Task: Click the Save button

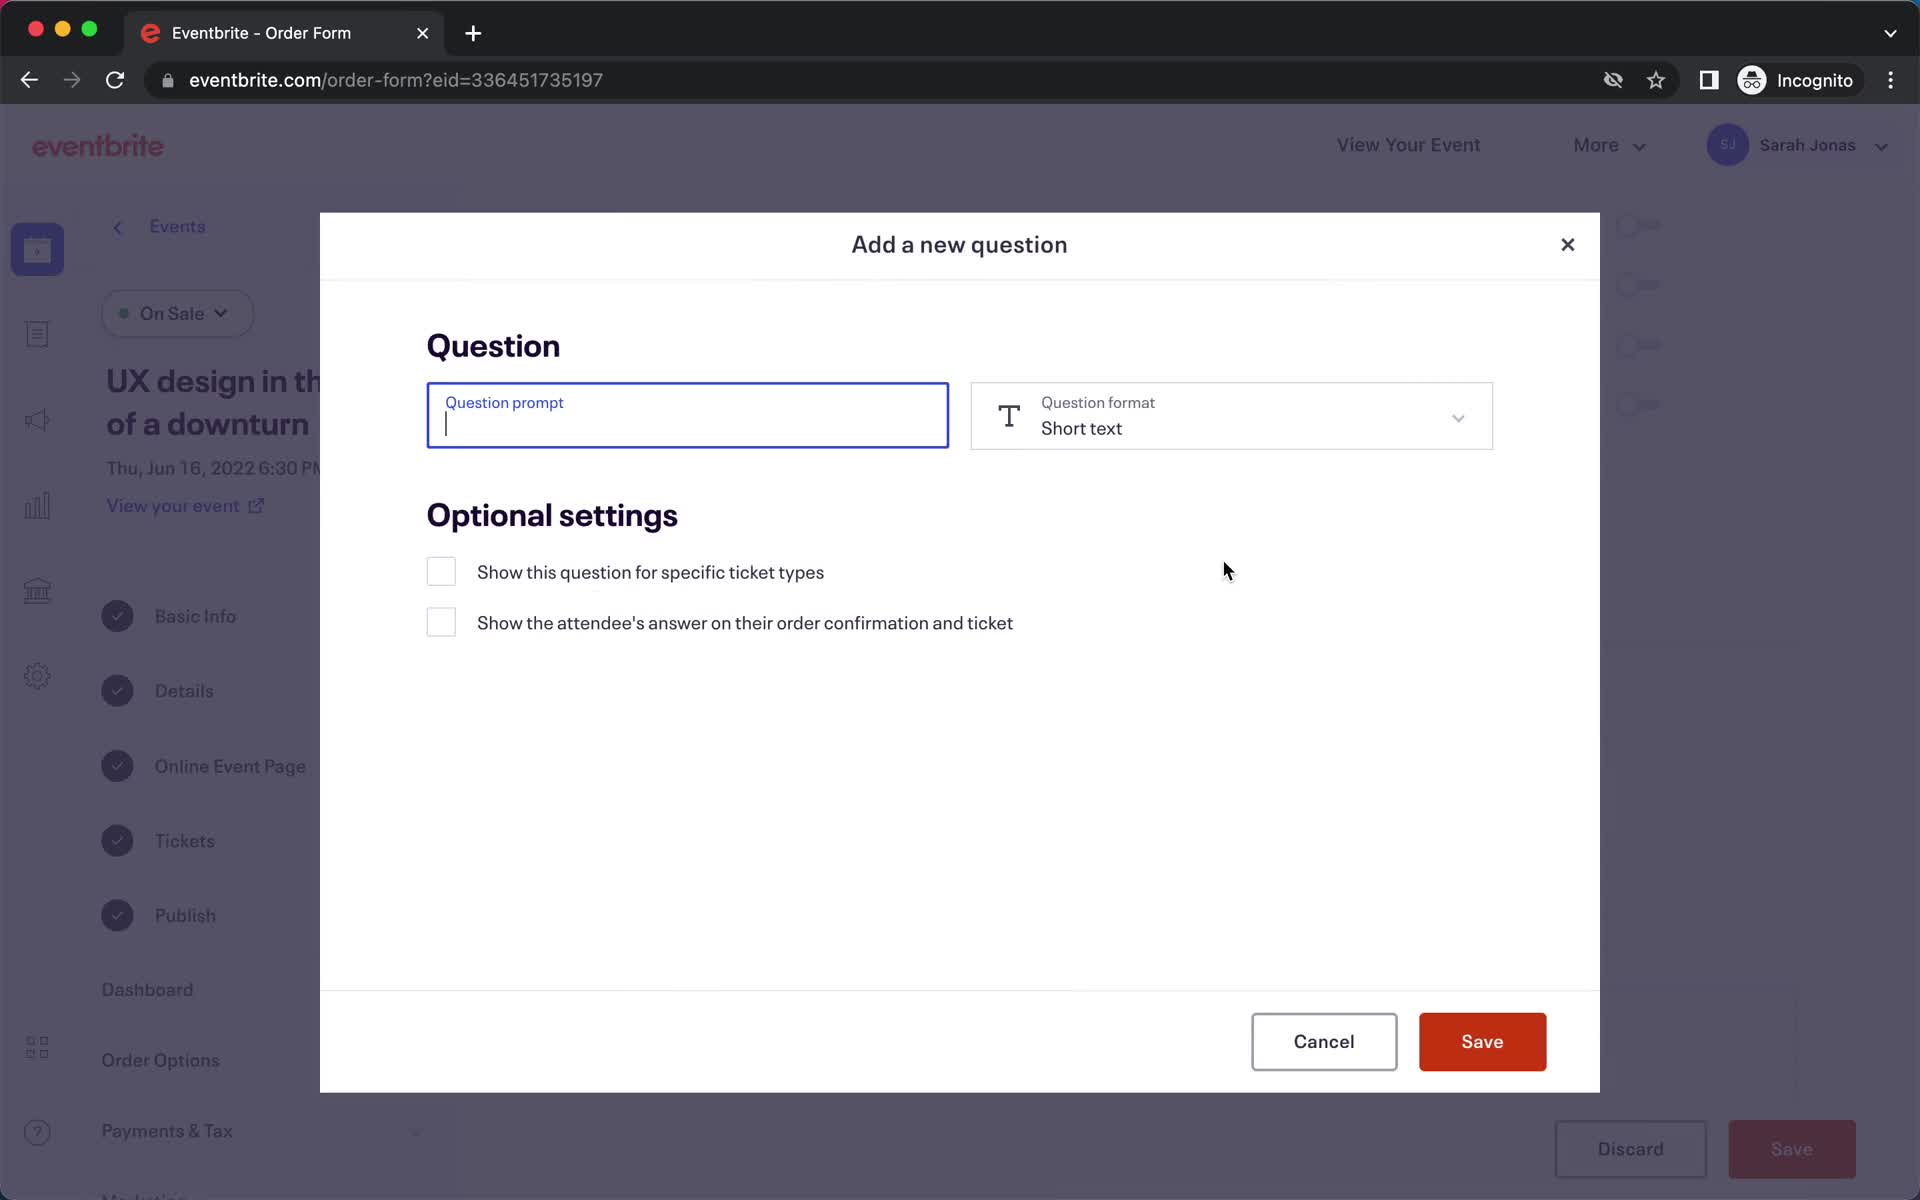Action: [x=1482, y=1041]
